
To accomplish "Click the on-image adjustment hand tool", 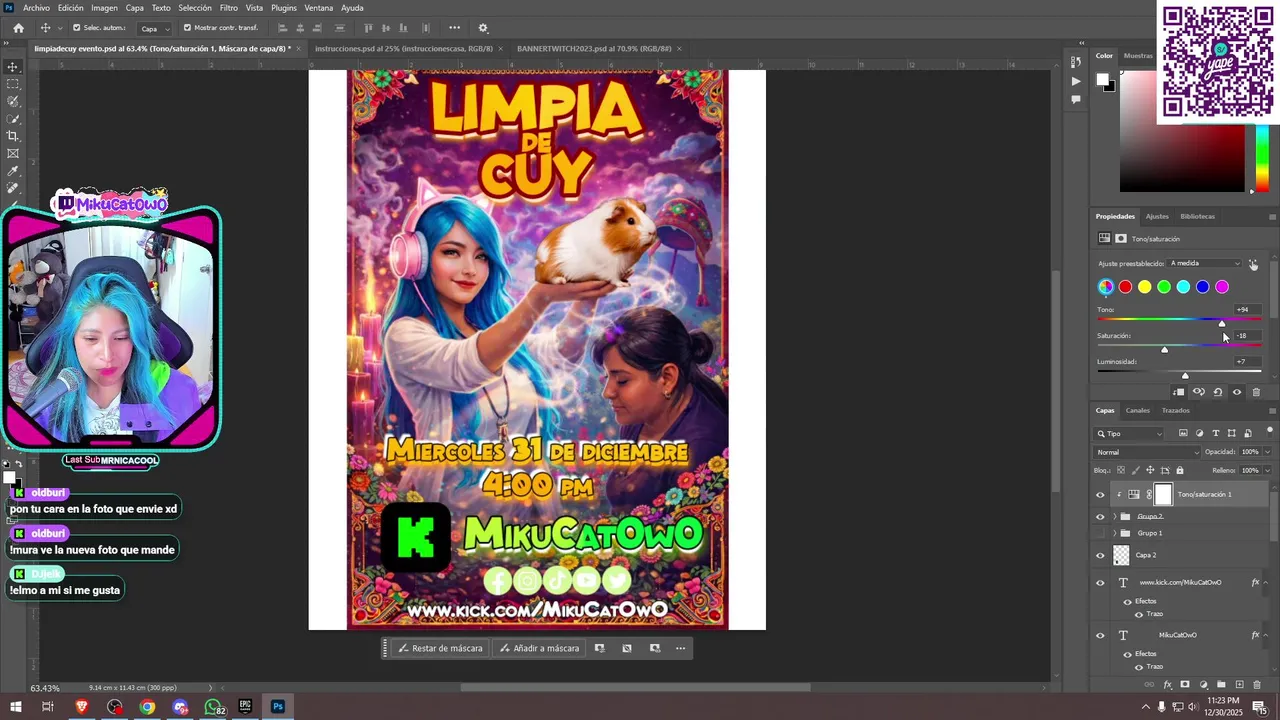I will [1253, 264].
